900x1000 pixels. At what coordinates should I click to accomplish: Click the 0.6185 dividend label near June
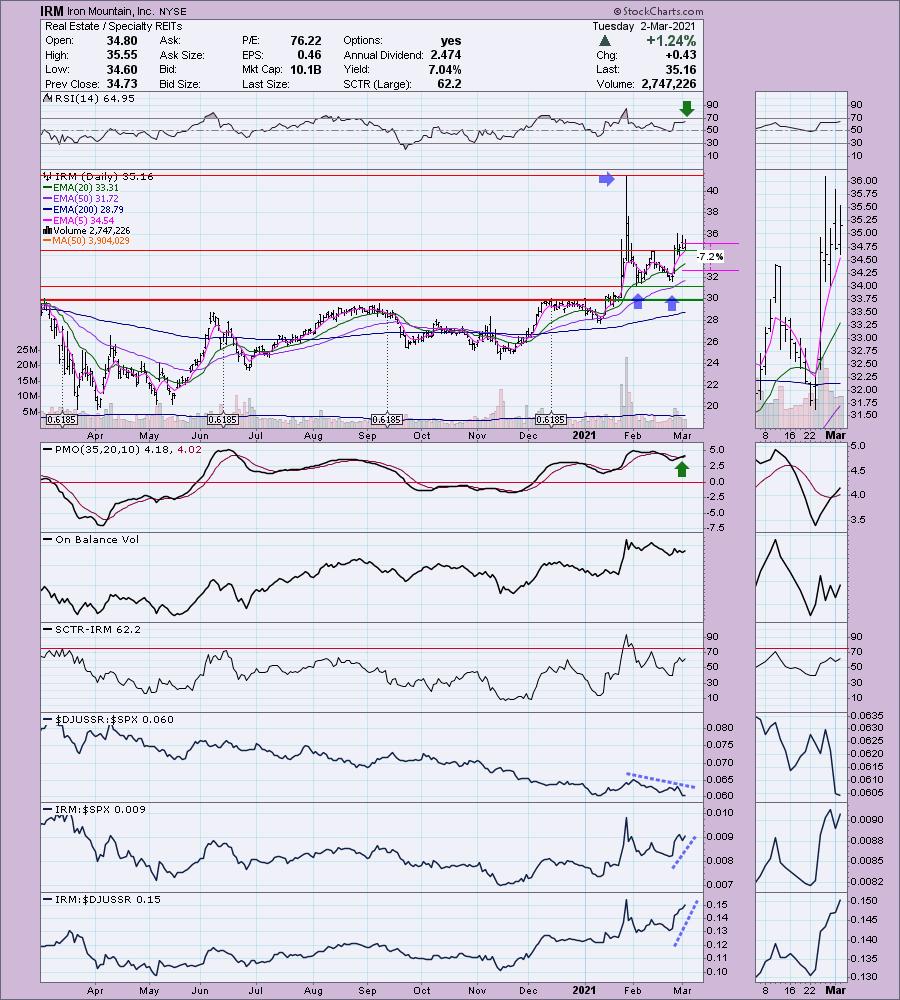(x=223, y=420)
